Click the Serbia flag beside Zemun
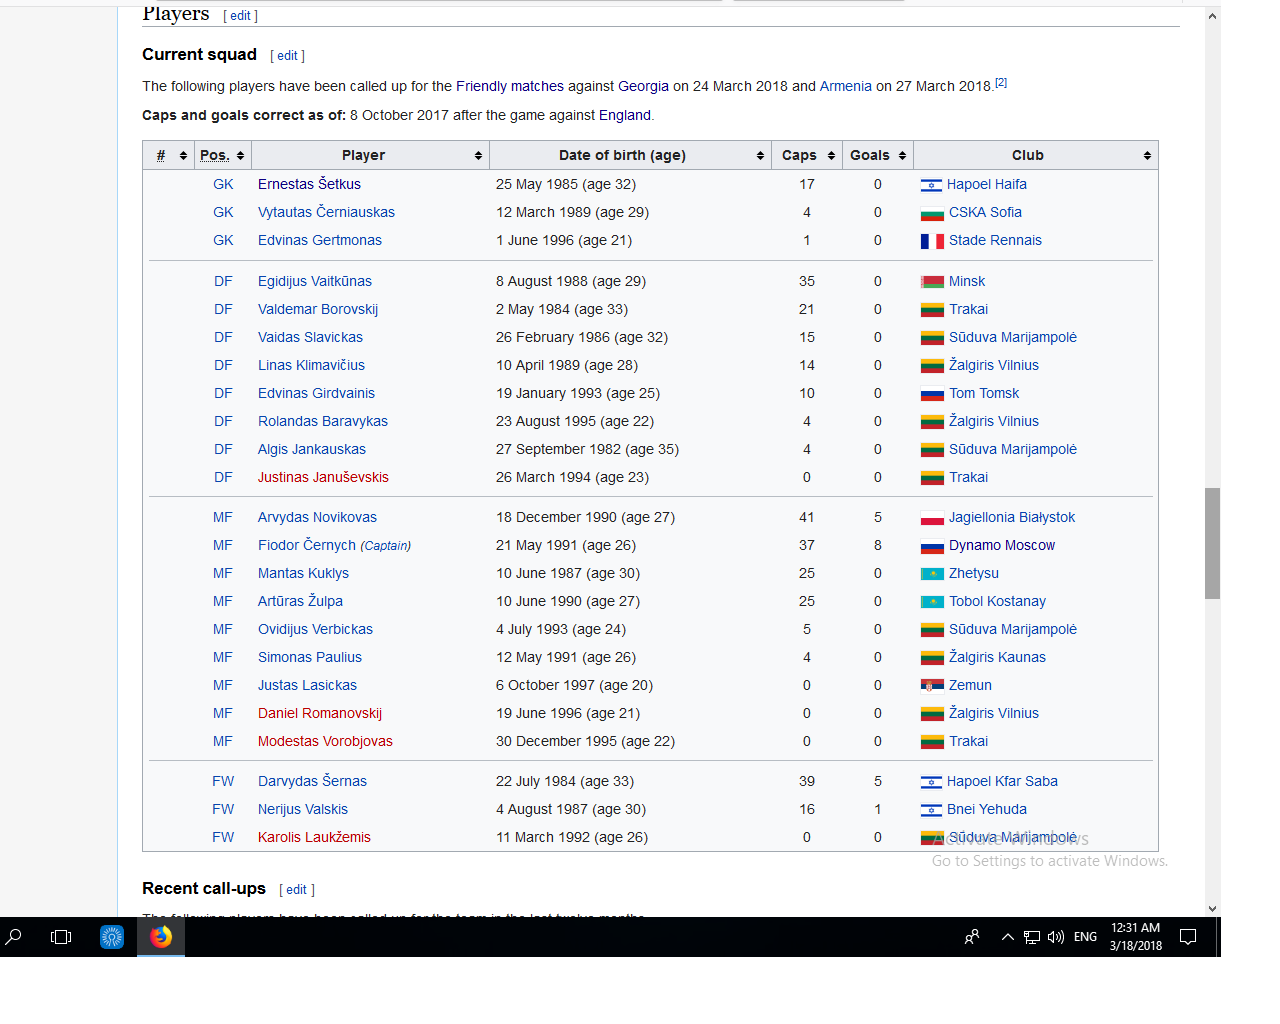This screenshot has width=1280, height=1024. tap(932, 686)
